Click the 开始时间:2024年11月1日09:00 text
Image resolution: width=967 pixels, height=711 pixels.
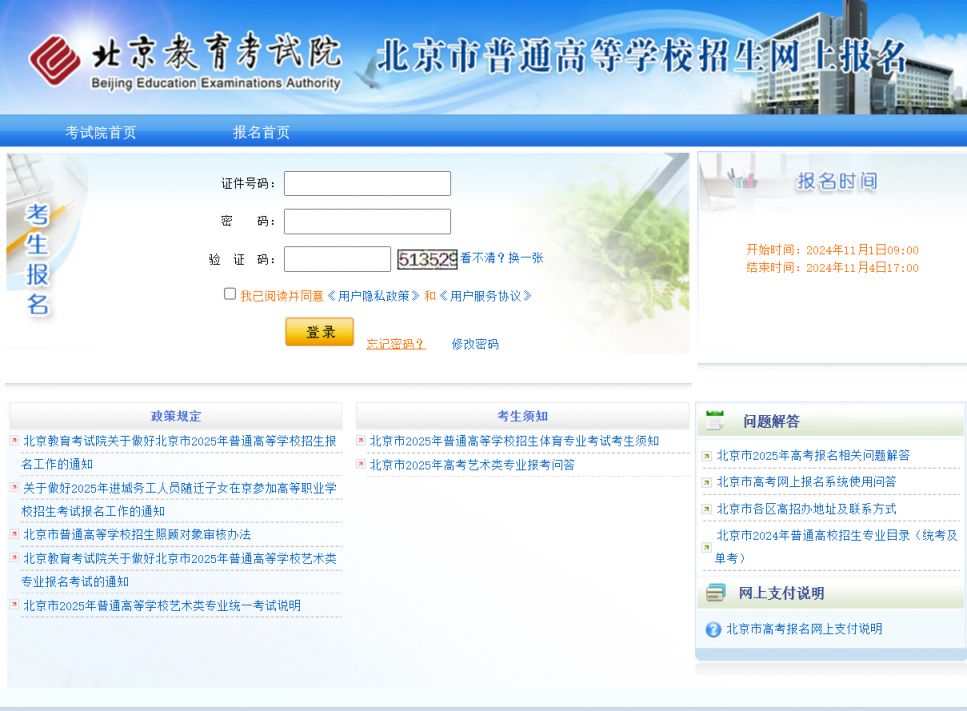pos(833,250)
